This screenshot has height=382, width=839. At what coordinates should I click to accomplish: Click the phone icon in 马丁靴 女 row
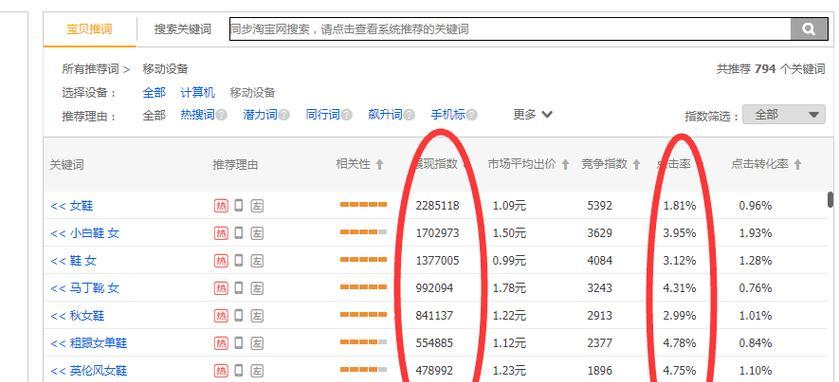tap(239, 287)
